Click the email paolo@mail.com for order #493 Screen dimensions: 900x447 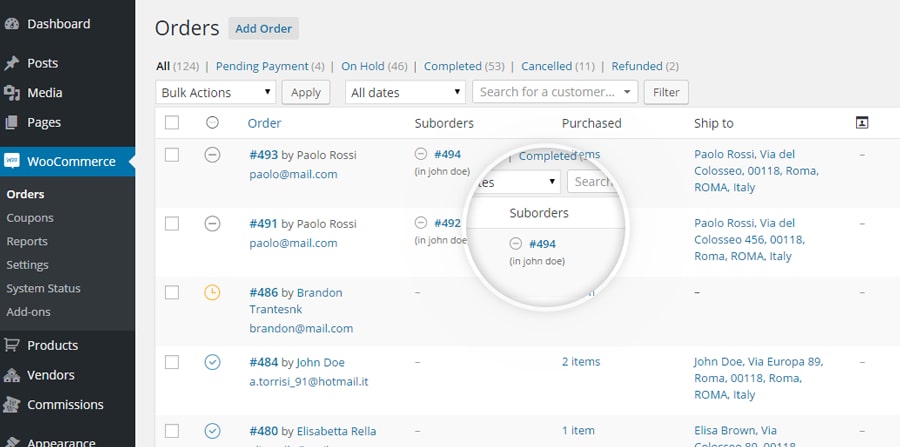[x=293, y=174]
